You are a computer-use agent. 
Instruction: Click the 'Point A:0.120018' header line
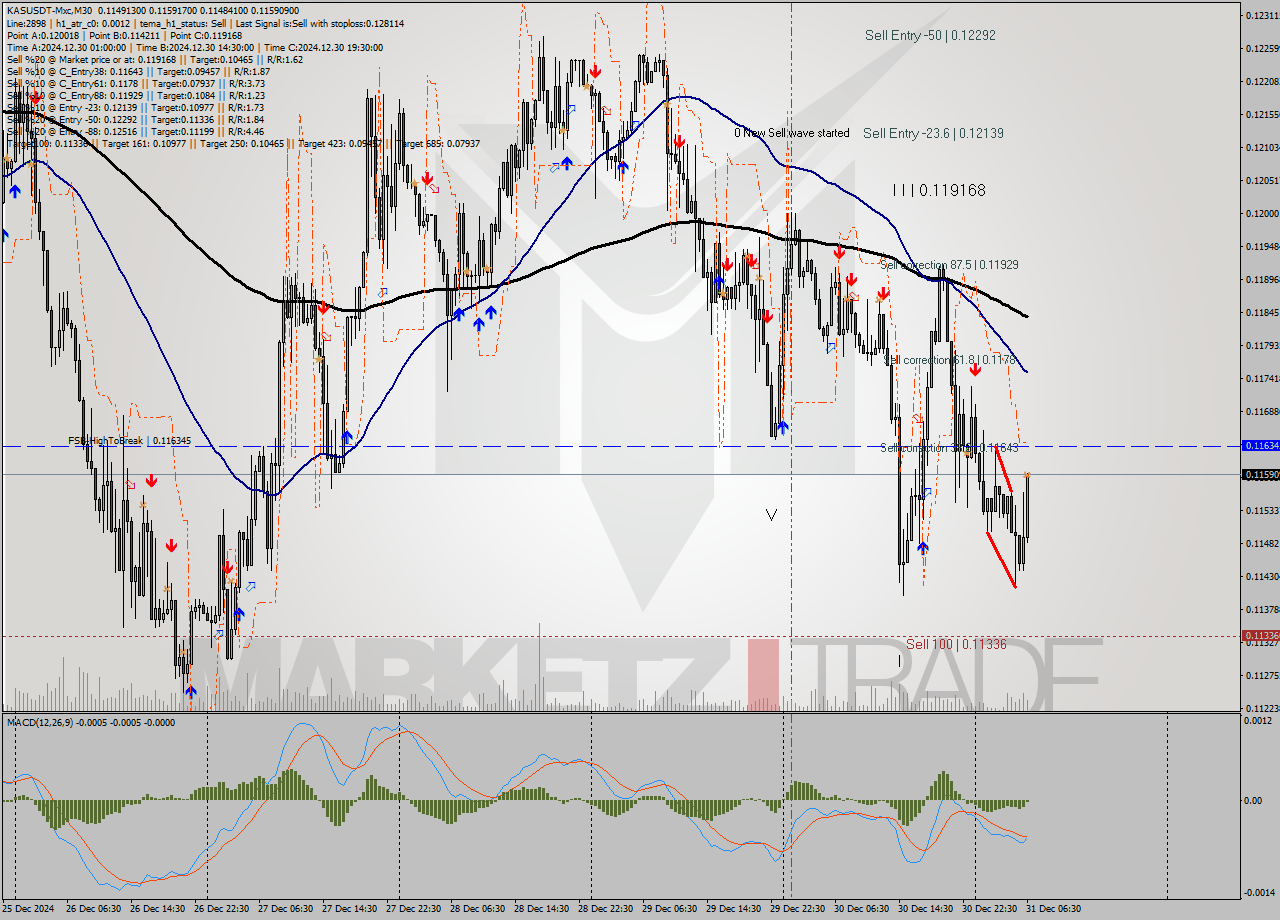tap(123, 35)
